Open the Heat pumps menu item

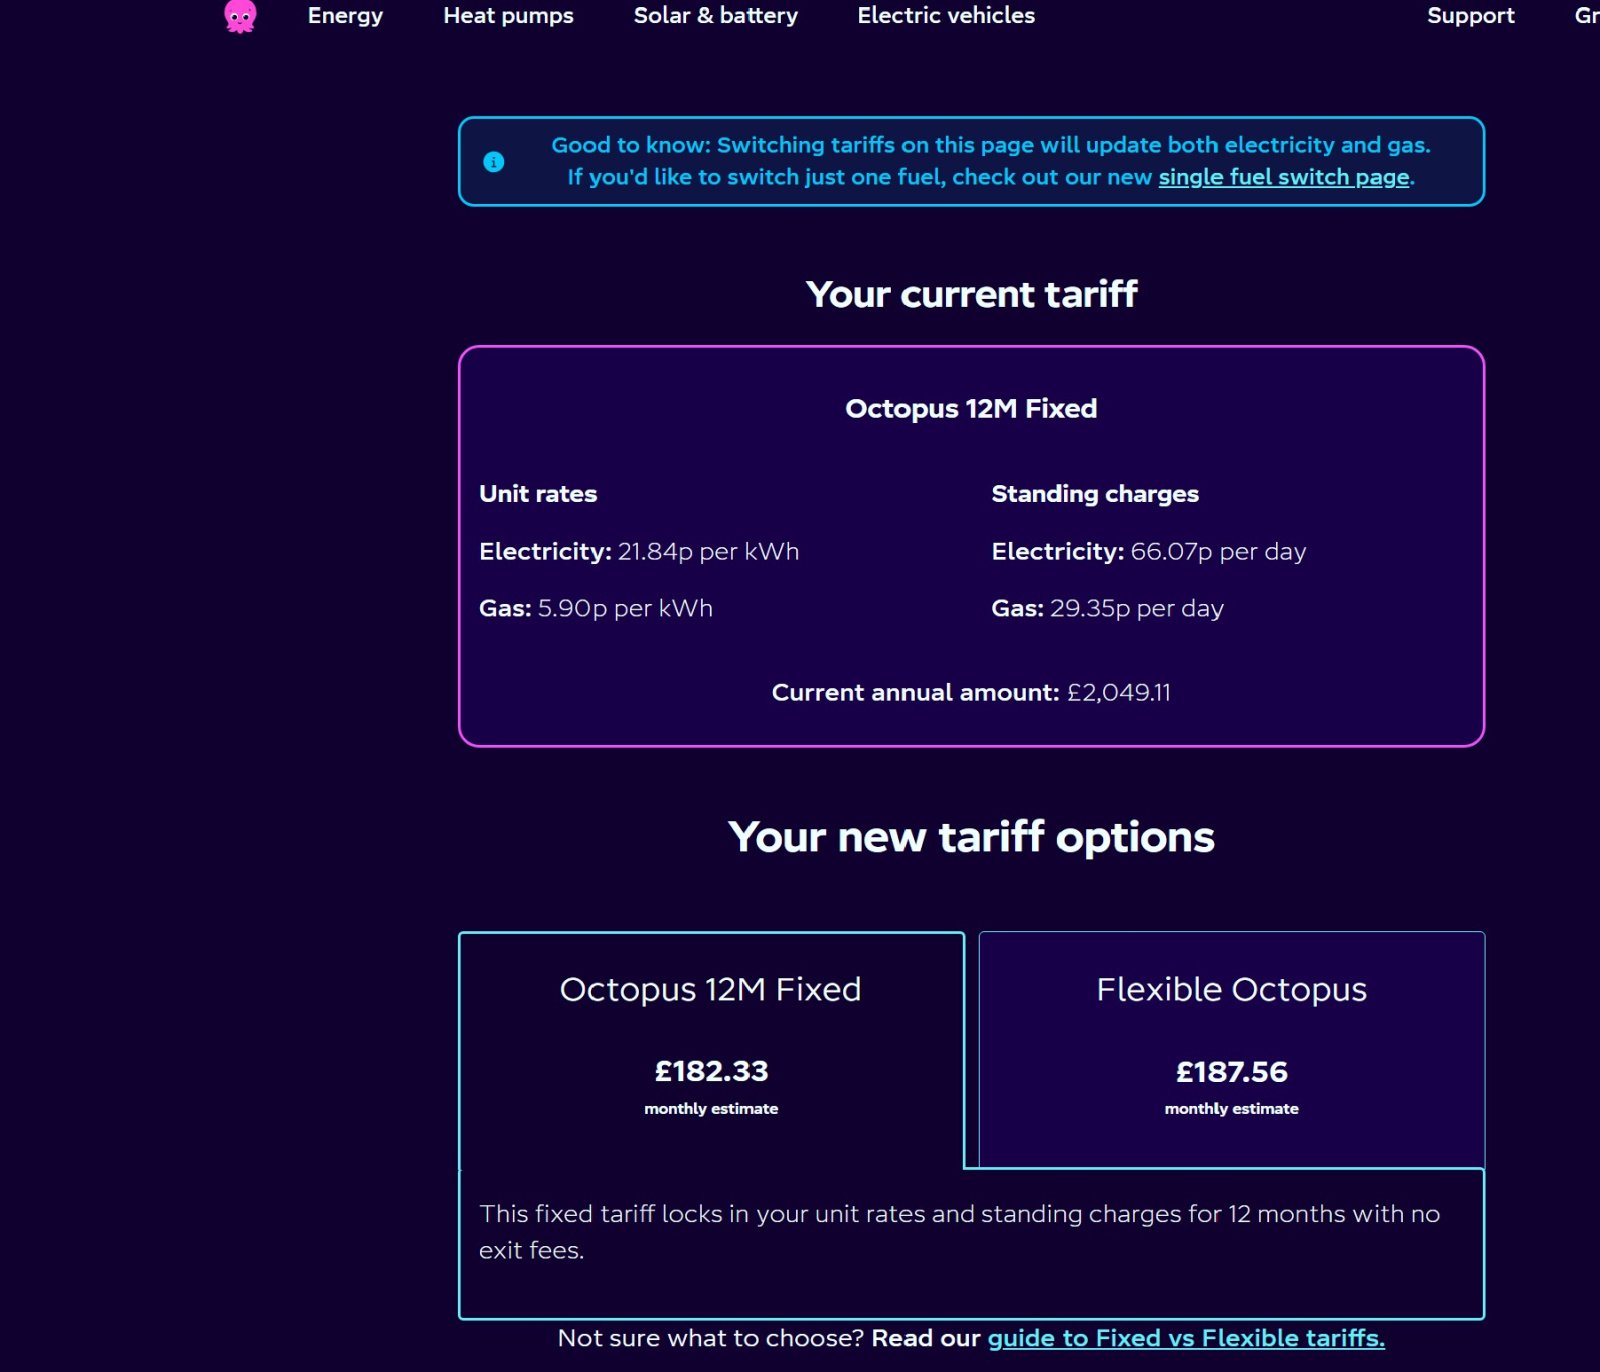[508, 15]
